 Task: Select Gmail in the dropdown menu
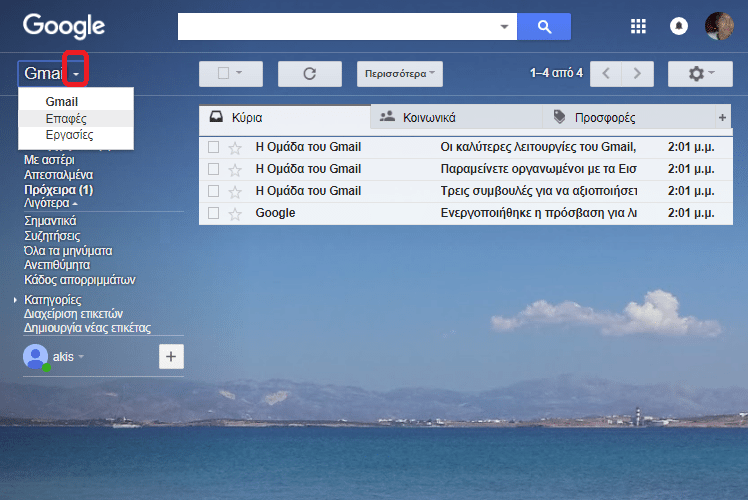(x=76, y=102)
